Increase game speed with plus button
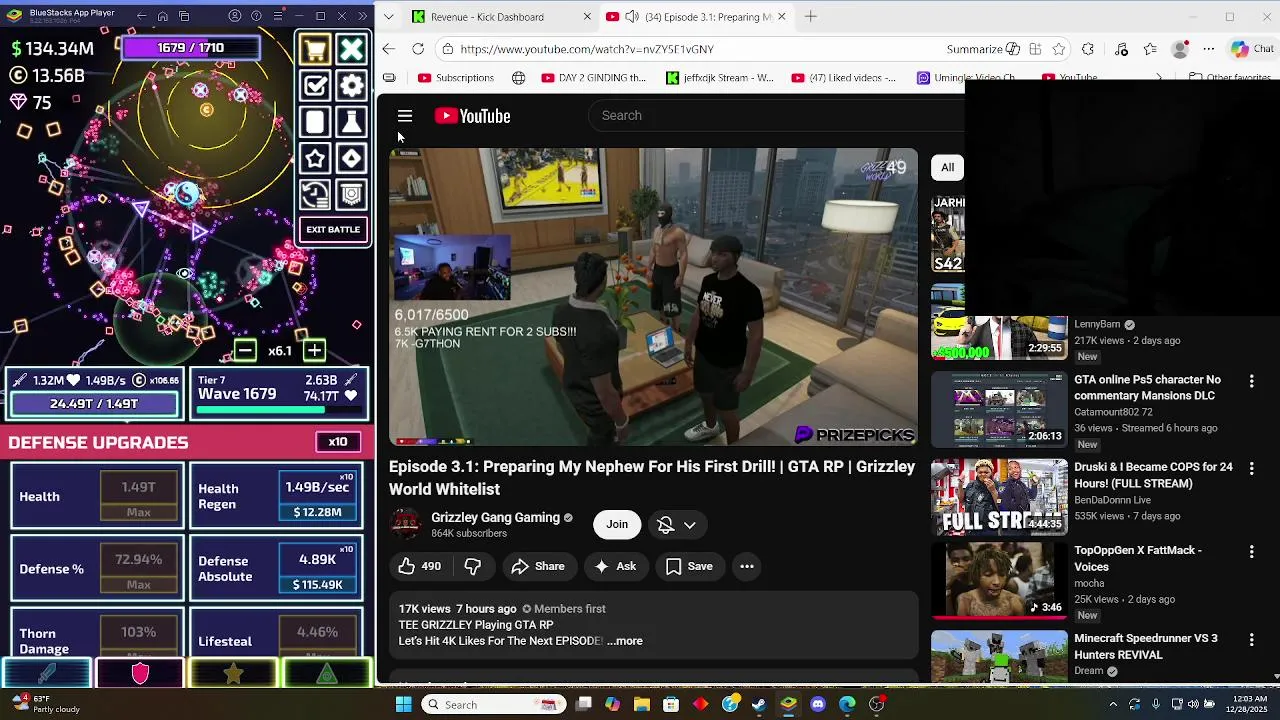 pyautogui.click(x=314, y=350)
